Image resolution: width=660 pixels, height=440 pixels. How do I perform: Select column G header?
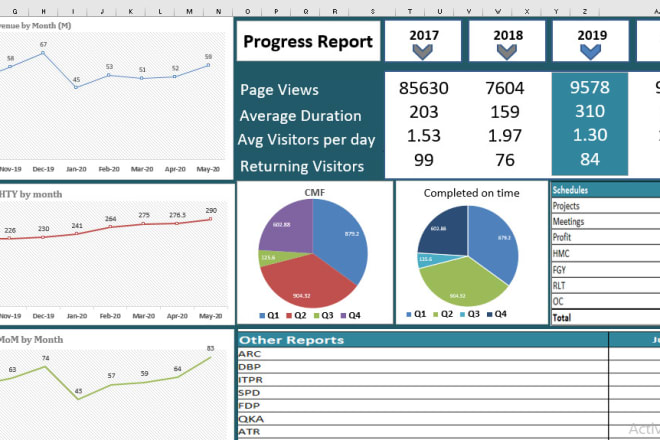15,11
